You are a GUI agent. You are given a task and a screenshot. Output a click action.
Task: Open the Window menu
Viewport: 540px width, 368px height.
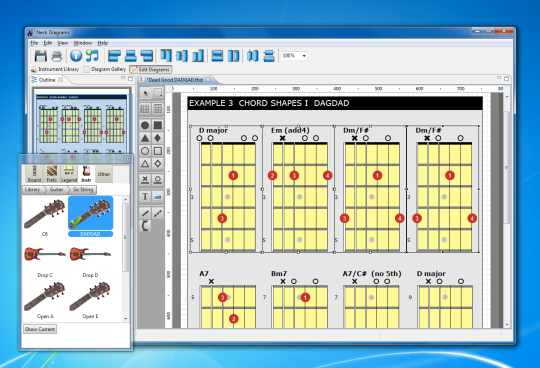[83, 43]
